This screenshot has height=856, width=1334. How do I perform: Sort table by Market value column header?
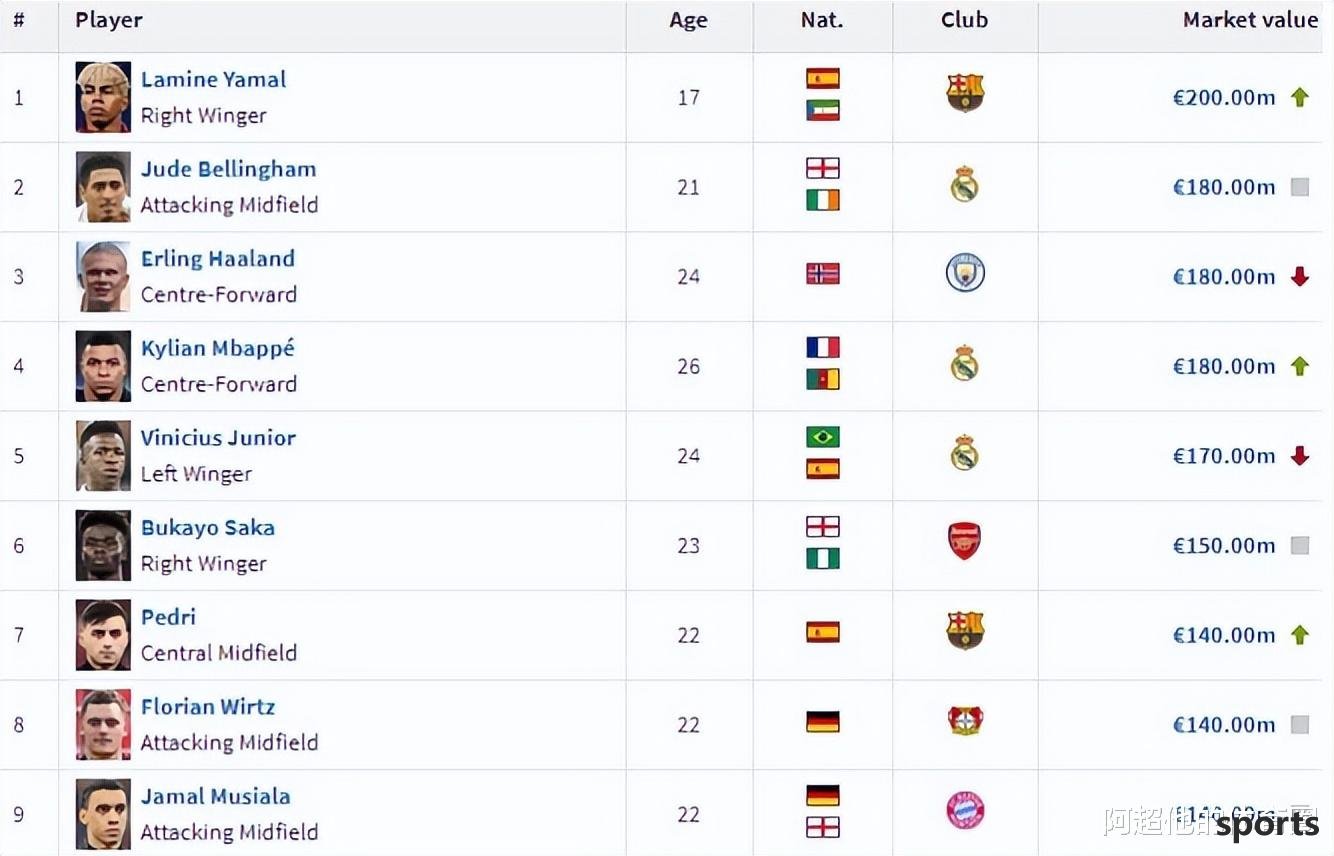pos(1250,20)
